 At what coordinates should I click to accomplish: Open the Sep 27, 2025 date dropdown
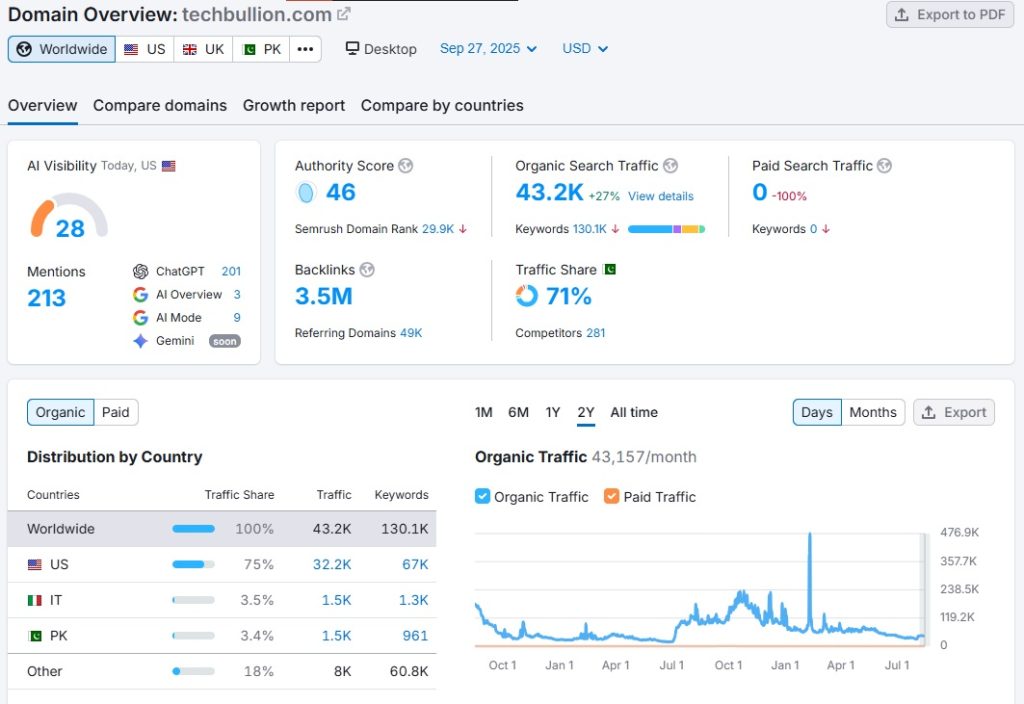pyautogui.click(x=488, y=48)
